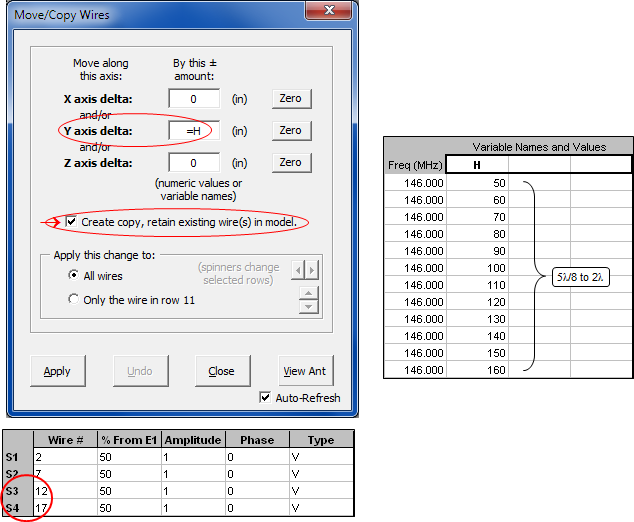Select the Z axis delta input box
Image resolution: width=634 pixels, height=522 pixels.
point(195,163)
